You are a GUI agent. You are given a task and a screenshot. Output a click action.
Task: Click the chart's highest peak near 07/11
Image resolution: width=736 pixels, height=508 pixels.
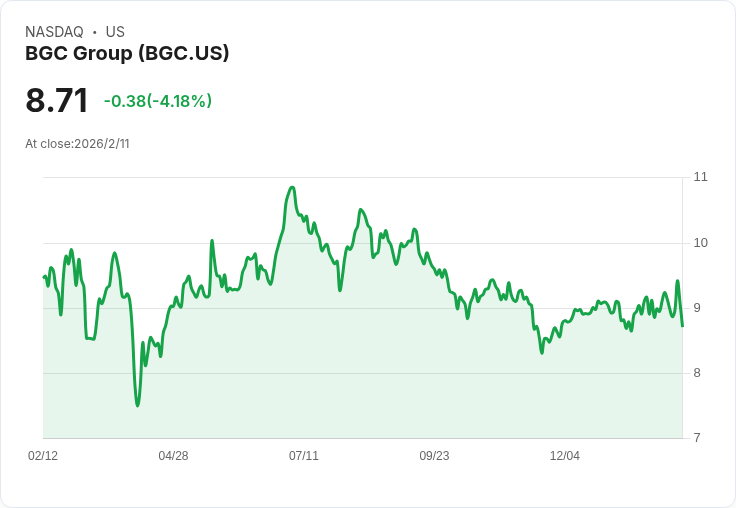[292, 187]
